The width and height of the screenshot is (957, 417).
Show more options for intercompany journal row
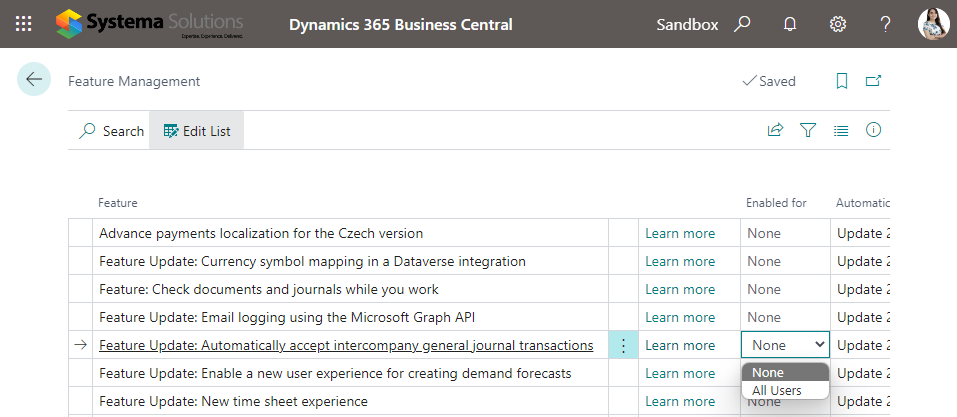point(623,345)
